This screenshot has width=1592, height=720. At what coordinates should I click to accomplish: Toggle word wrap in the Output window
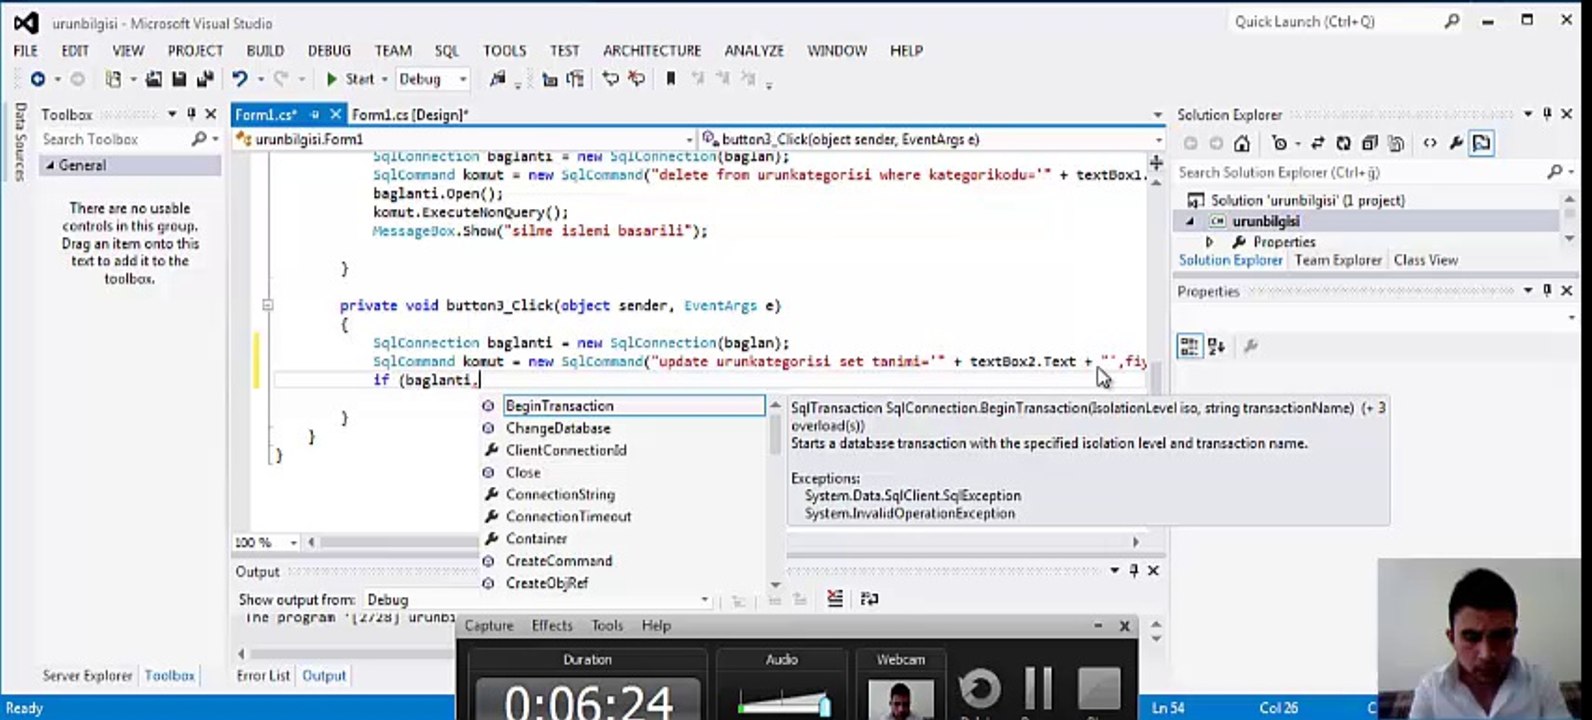[x=869, y=598]
